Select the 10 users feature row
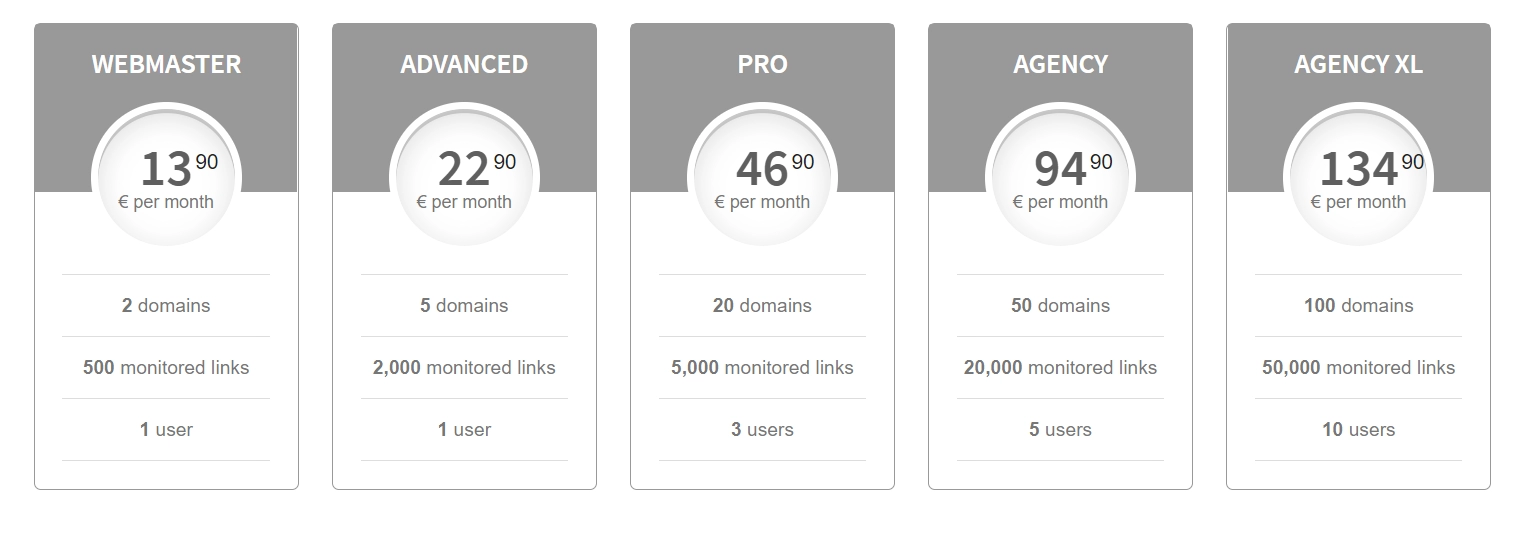This screenshot has width=1524, height=534. (x=1358, y=430)
